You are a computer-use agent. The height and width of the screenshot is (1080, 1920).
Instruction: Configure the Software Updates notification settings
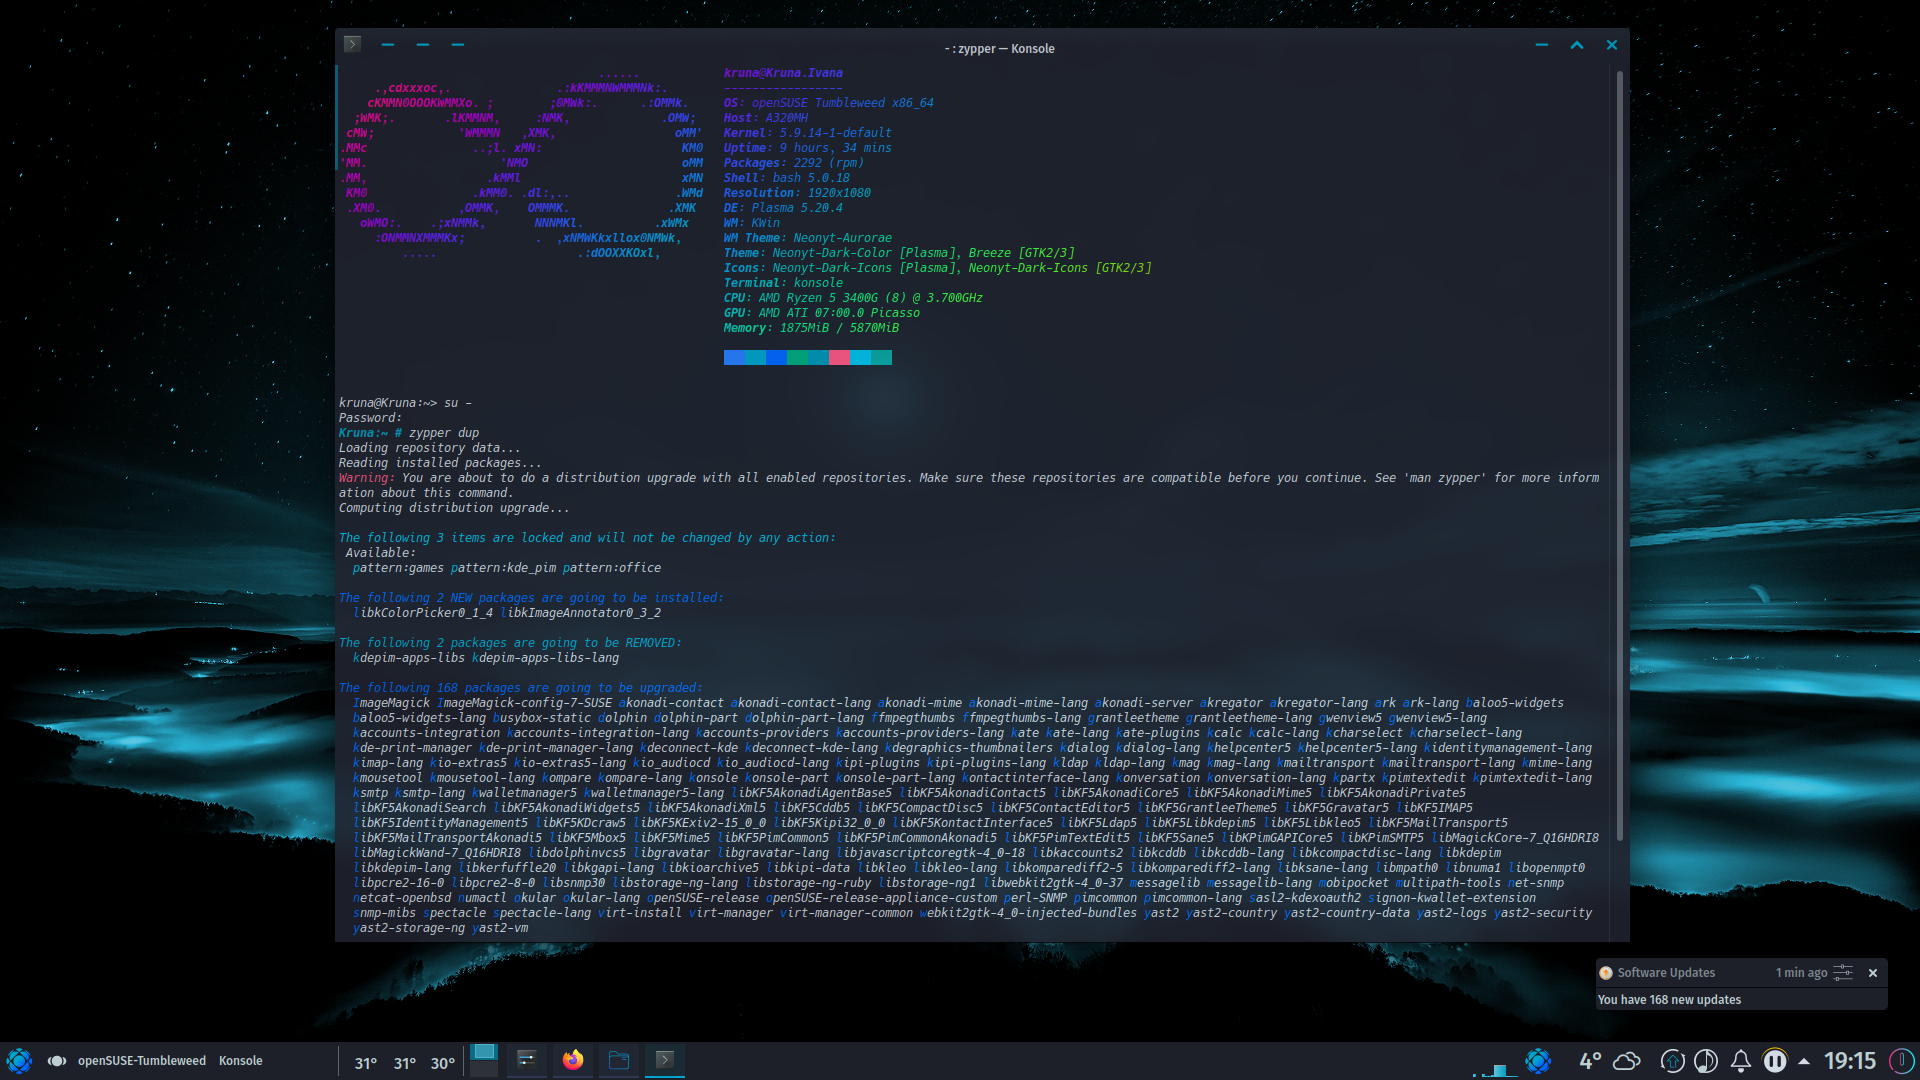pos(1843,972)
